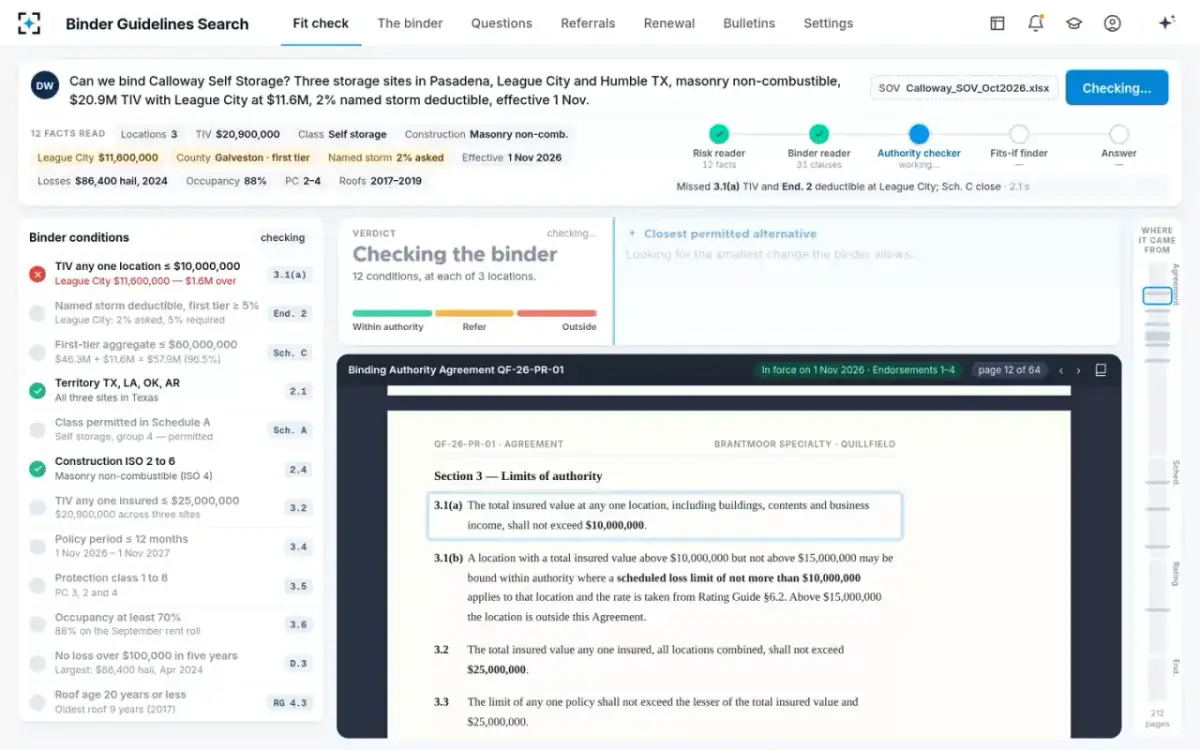The width and height of the screenshot is (1200, 750).
Task: Open the Referrals tab
Action: (588, 23)
